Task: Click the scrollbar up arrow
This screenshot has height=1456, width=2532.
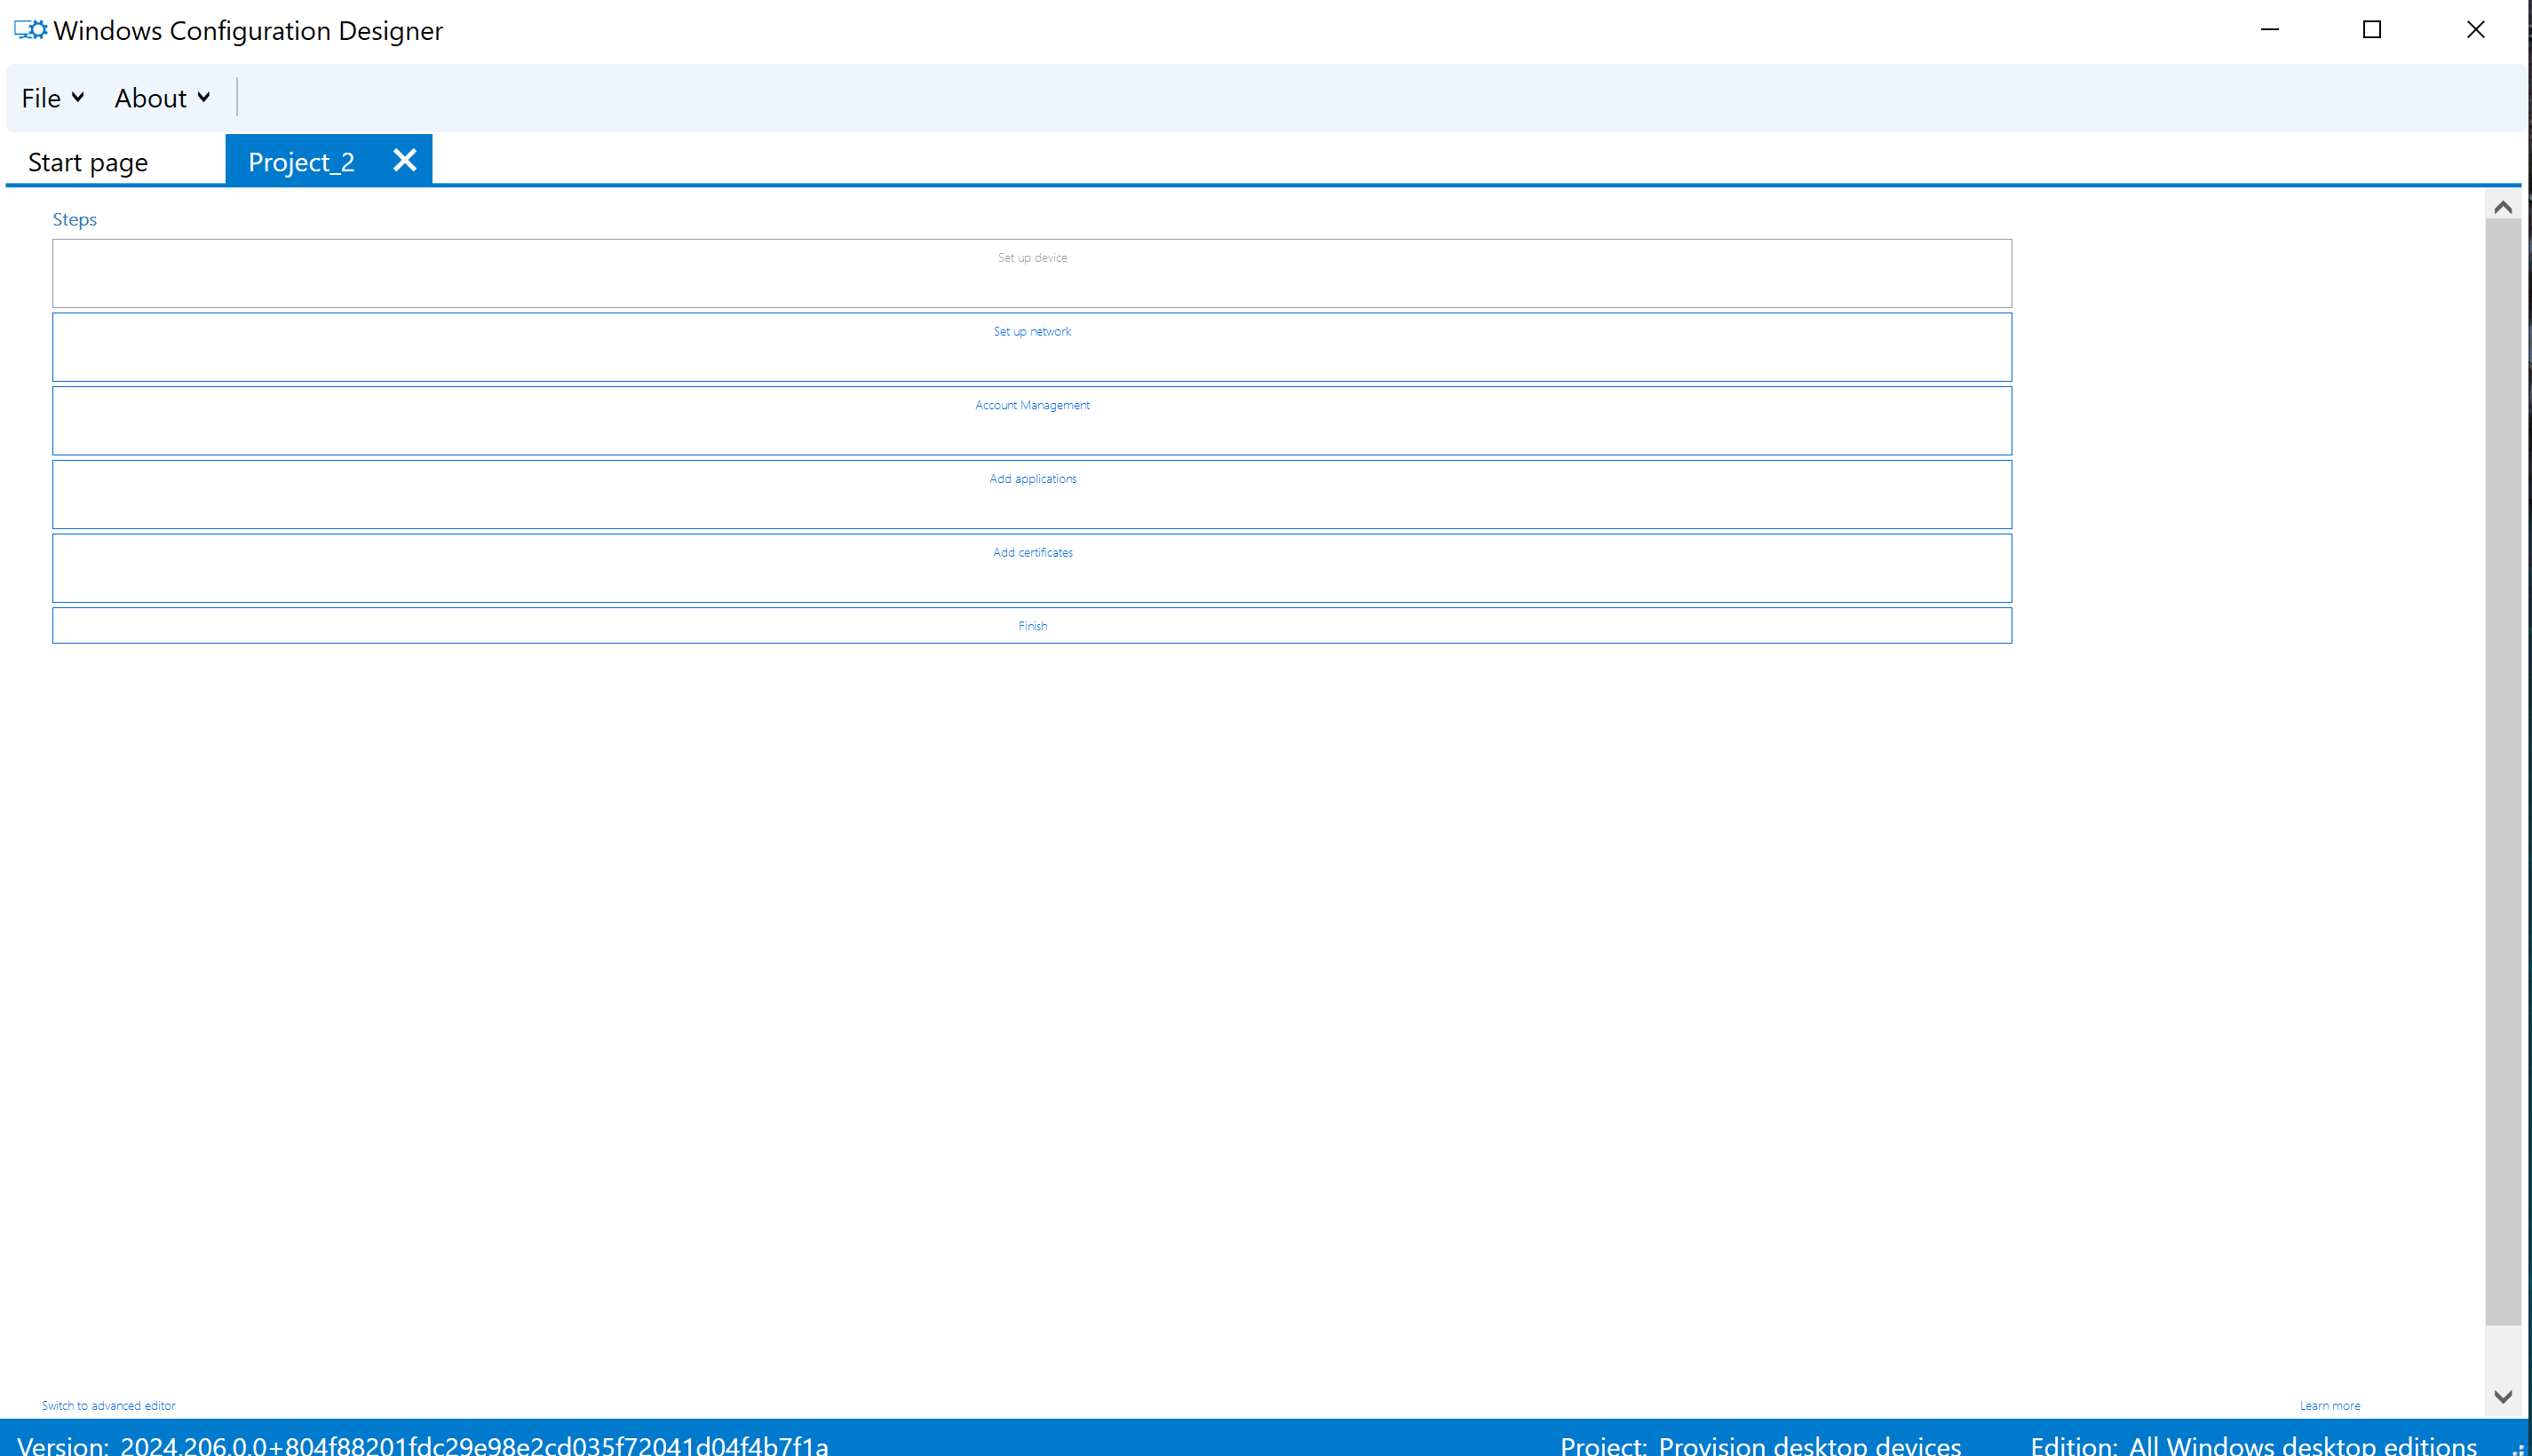Action: tap(2503, 207)
